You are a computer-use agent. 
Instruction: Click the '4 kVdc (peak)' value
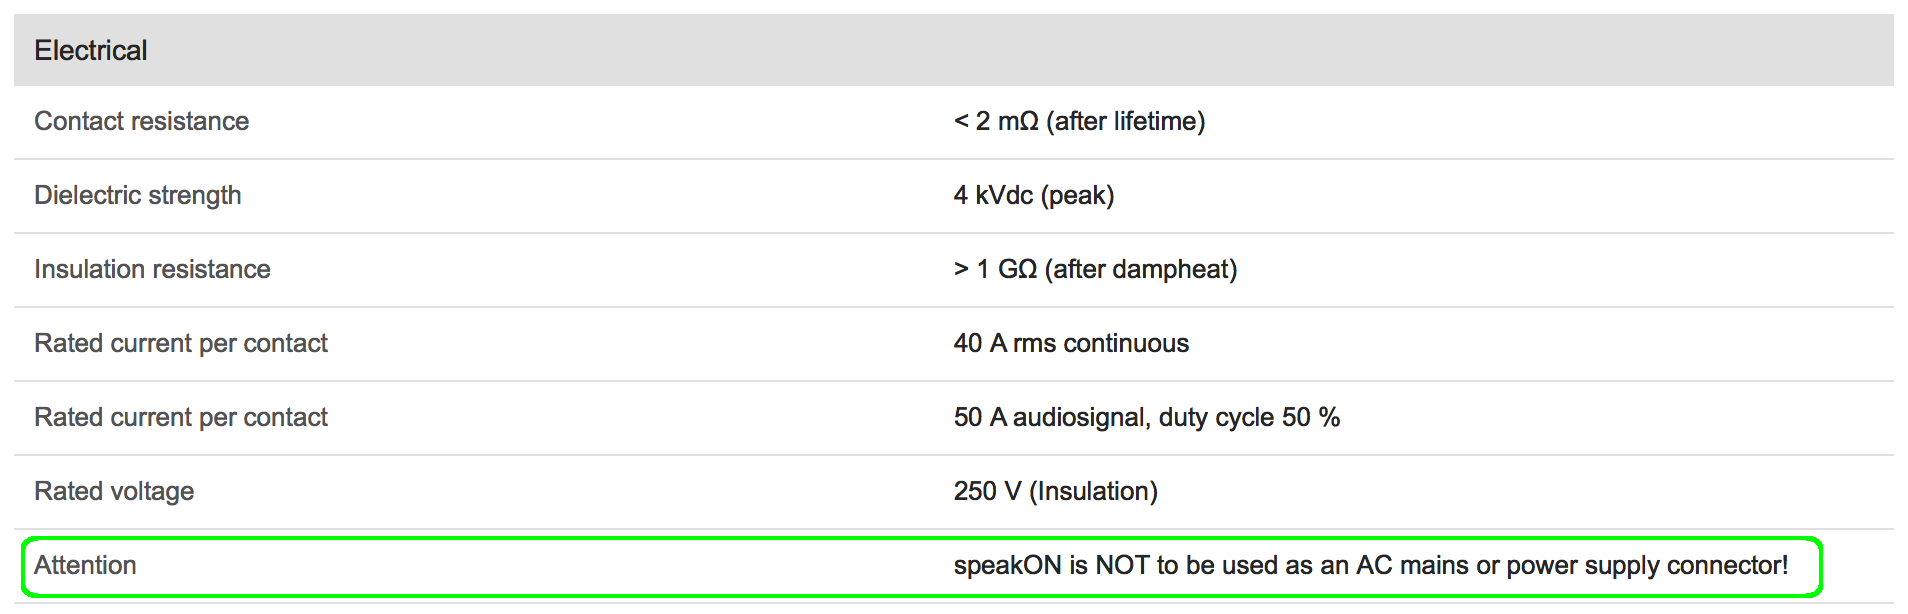point(1033,195)
